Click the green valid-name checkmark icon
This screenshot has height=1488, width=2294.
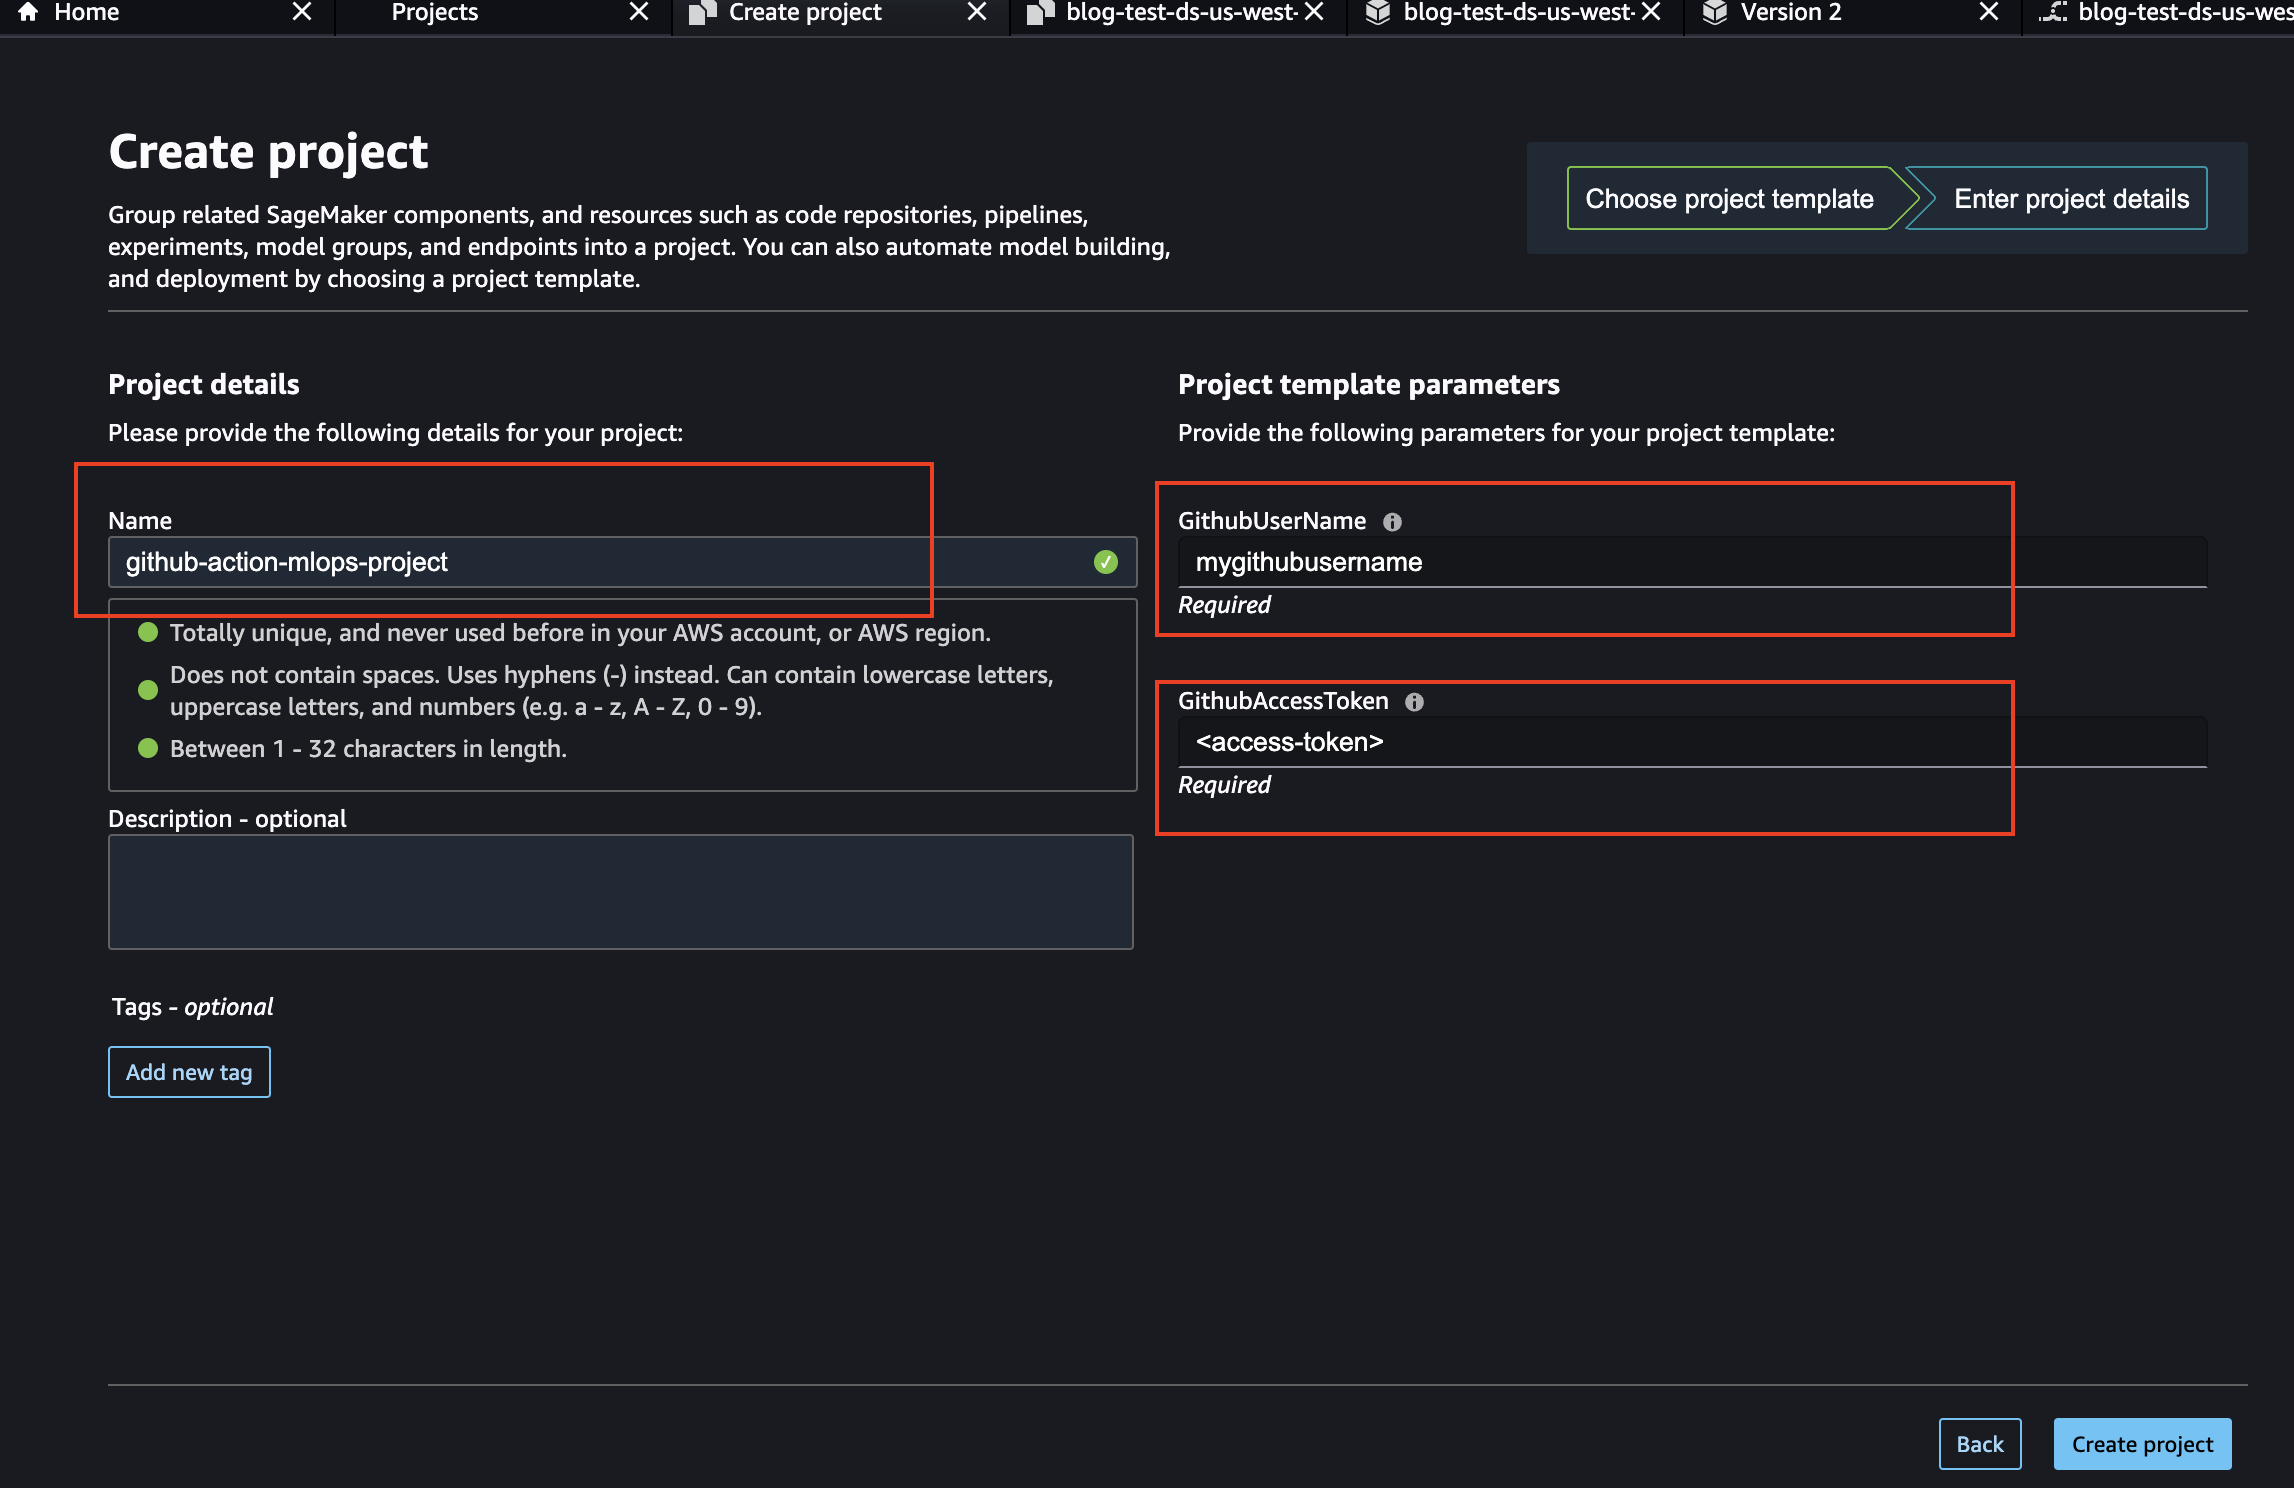pyautogui.click(x=1105, y=562)
